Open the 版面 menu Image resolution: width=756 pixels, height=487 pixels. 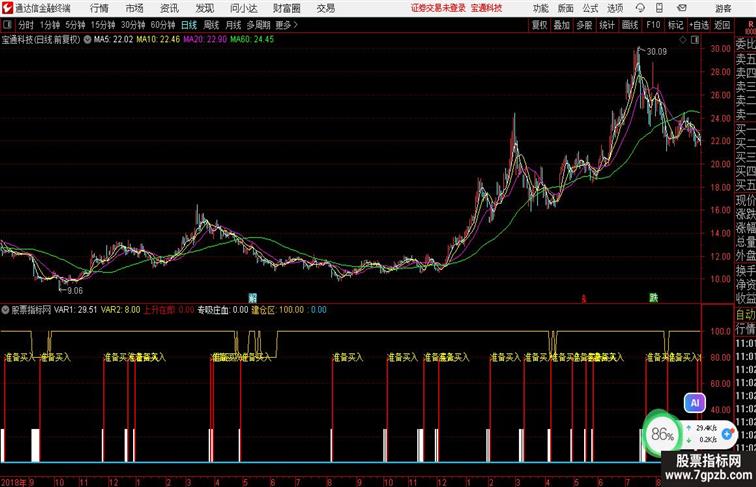pyautogui.click(x=566, y=8)
